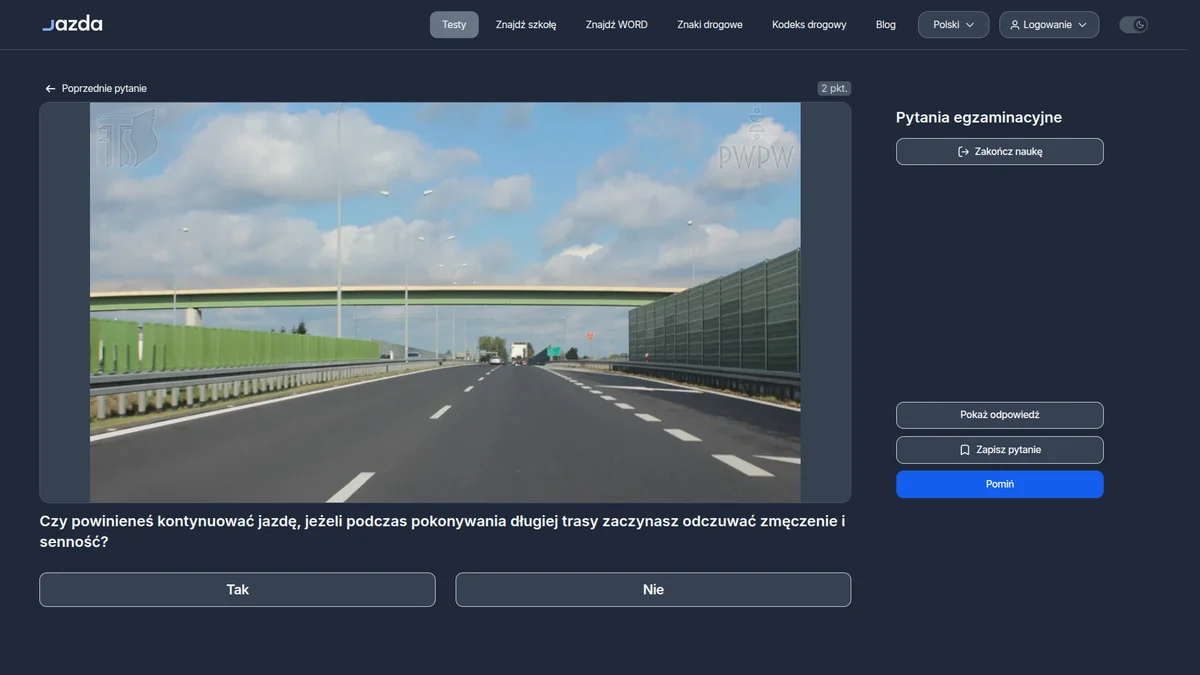
Task: Click the road question image
Action: tap(445, 302)
